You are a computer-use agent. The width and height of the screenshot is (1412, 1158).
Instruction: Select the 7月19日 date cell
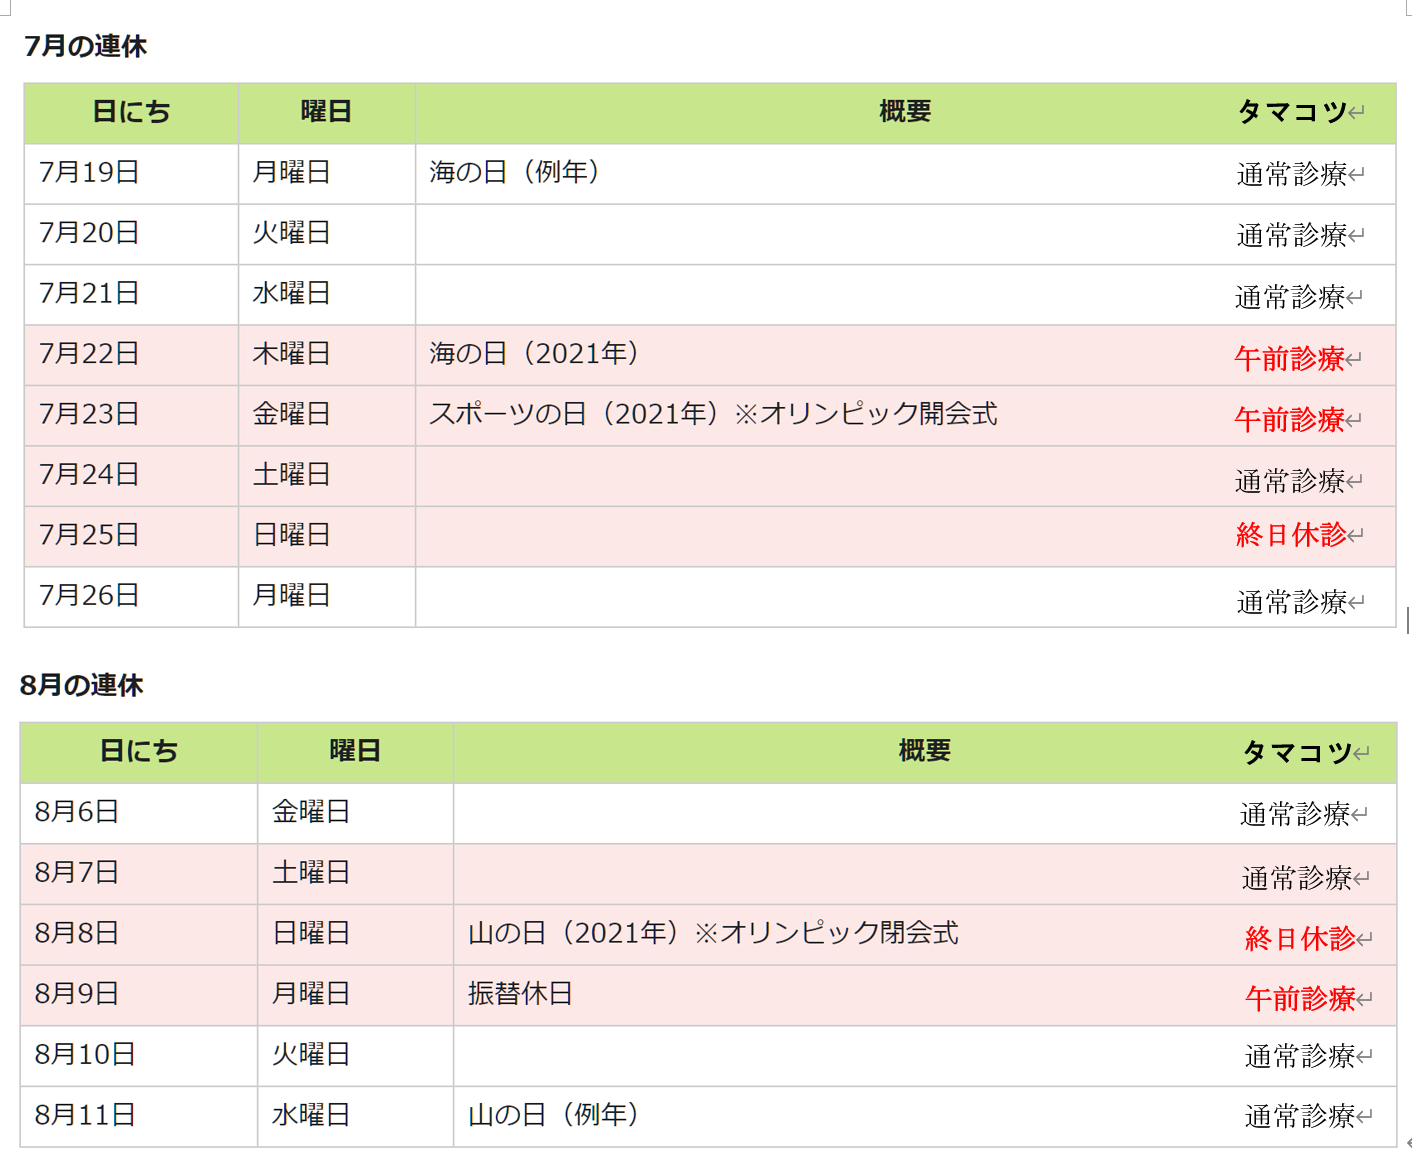click(x=89, y=173)
